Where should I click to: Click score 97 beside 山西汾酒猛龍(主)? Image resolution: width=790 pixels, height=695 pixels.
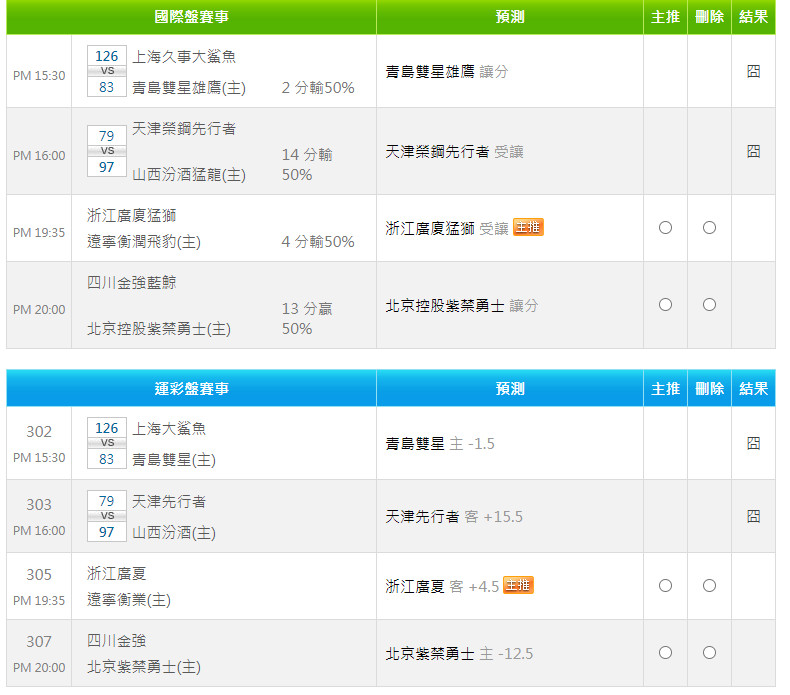[106, 166]
